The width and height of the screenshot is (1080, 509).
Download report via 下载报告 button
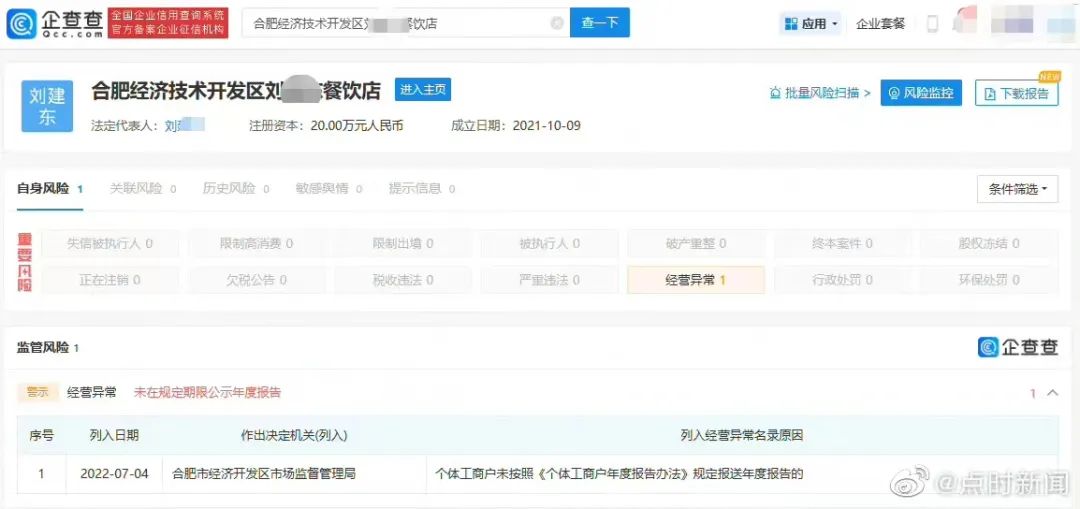pyautogui.click(x=1016, y=93)
